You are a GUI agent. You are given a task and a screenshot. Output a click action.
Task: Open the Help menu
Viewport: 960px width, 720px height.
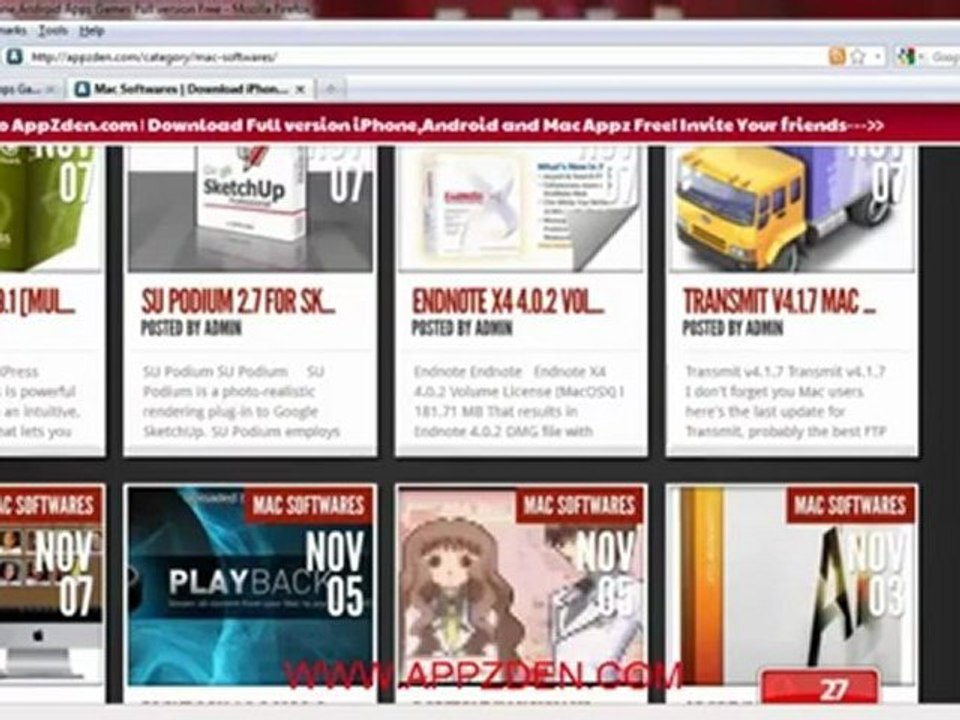point(92,30)
